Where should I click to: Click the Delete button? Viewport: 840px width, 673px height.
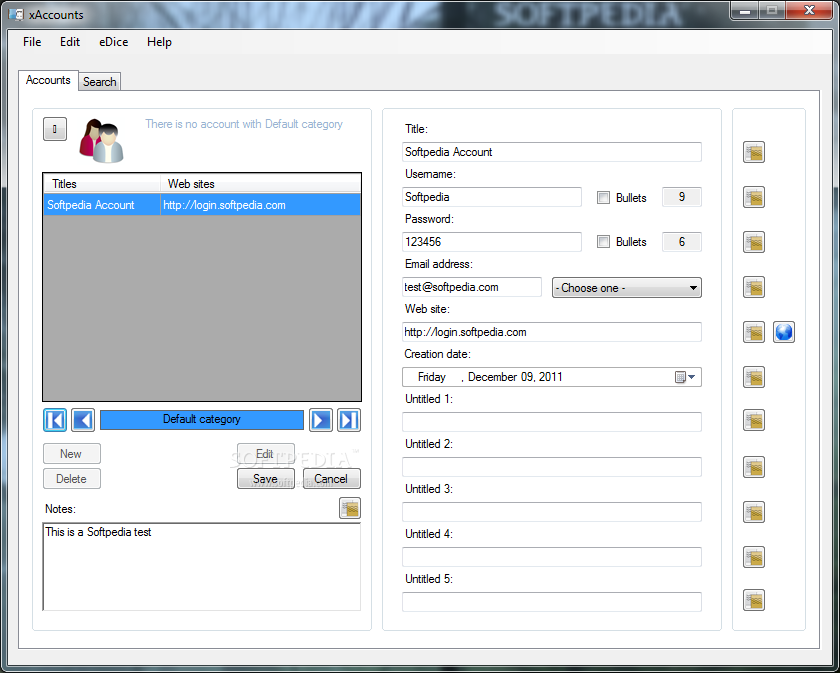click(72, 479)
